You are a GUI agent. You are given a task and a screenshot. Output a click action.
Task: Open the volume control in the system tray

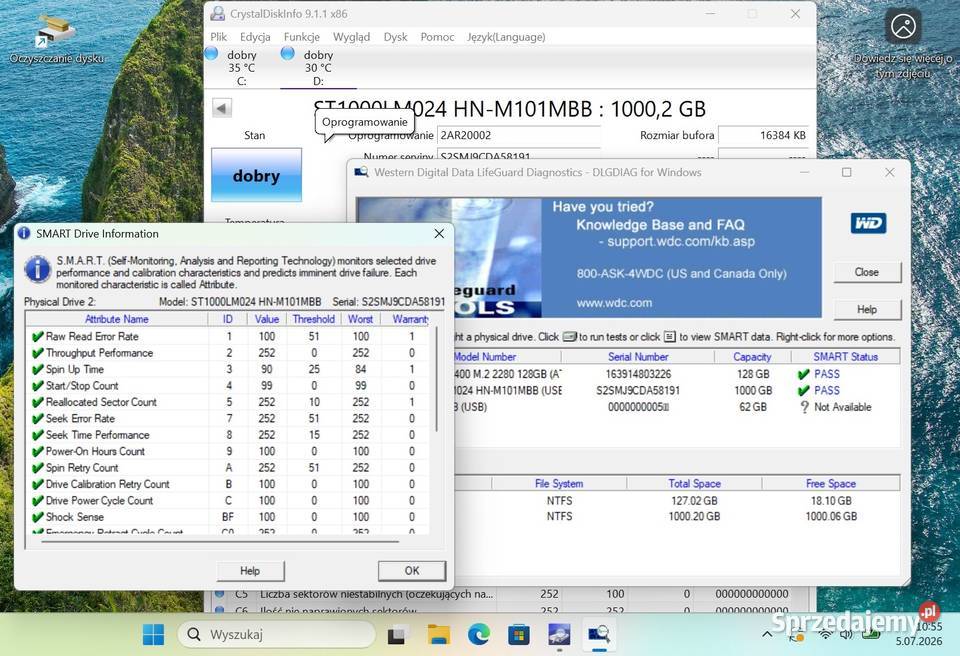[x=846, y=635]
